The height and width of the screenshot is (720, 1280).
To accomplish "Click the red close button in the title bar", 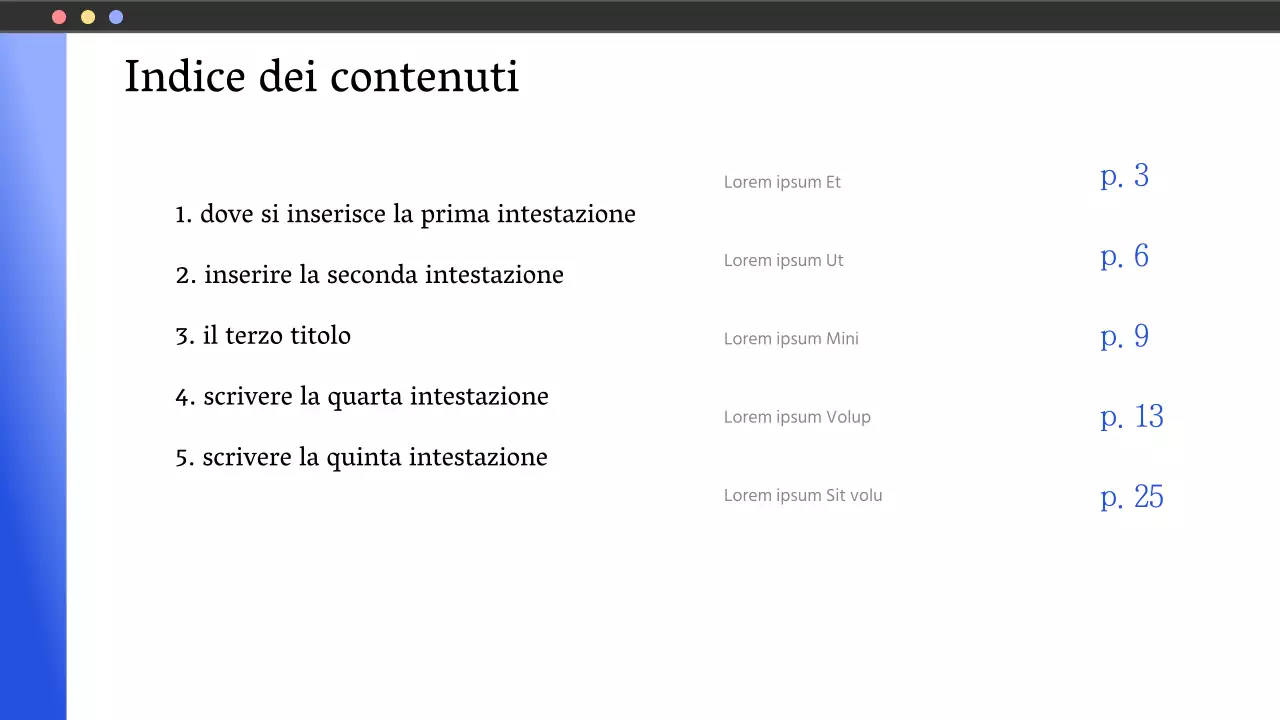I will tap(59, 16).
